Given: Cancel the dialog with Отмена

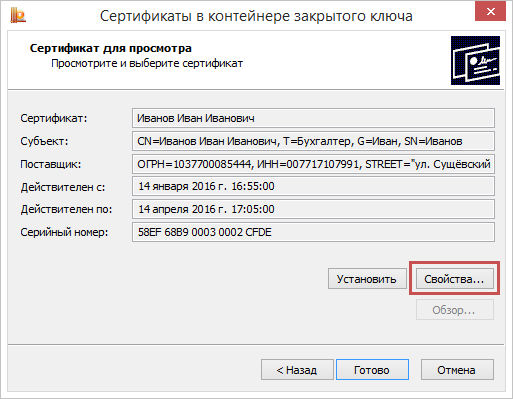Looking at the screenshot, I should [457, 369].
